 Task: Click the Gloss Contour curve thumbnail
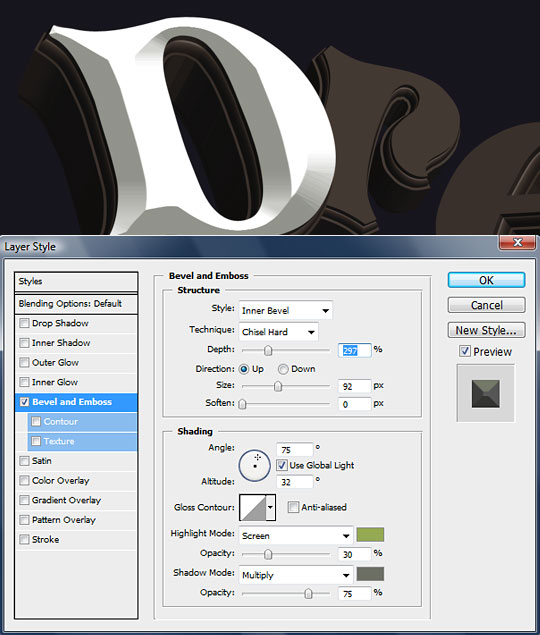[x=252, y=507]
